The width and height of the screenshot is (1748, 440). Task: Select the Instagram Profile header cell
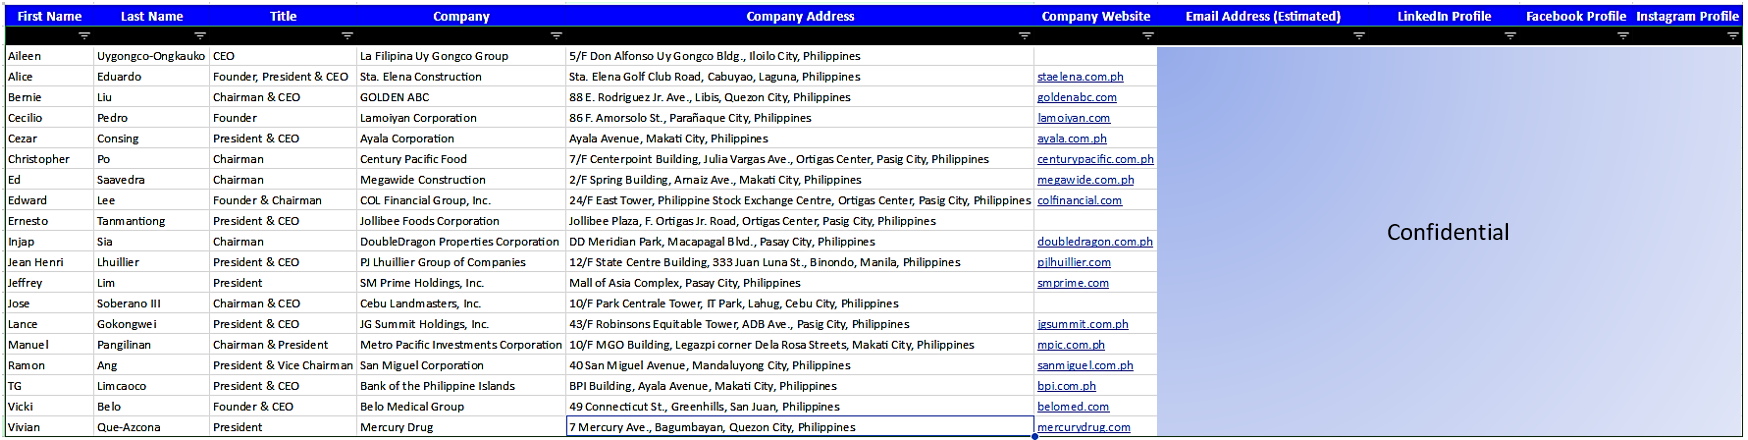click(x=1687, y=16)
